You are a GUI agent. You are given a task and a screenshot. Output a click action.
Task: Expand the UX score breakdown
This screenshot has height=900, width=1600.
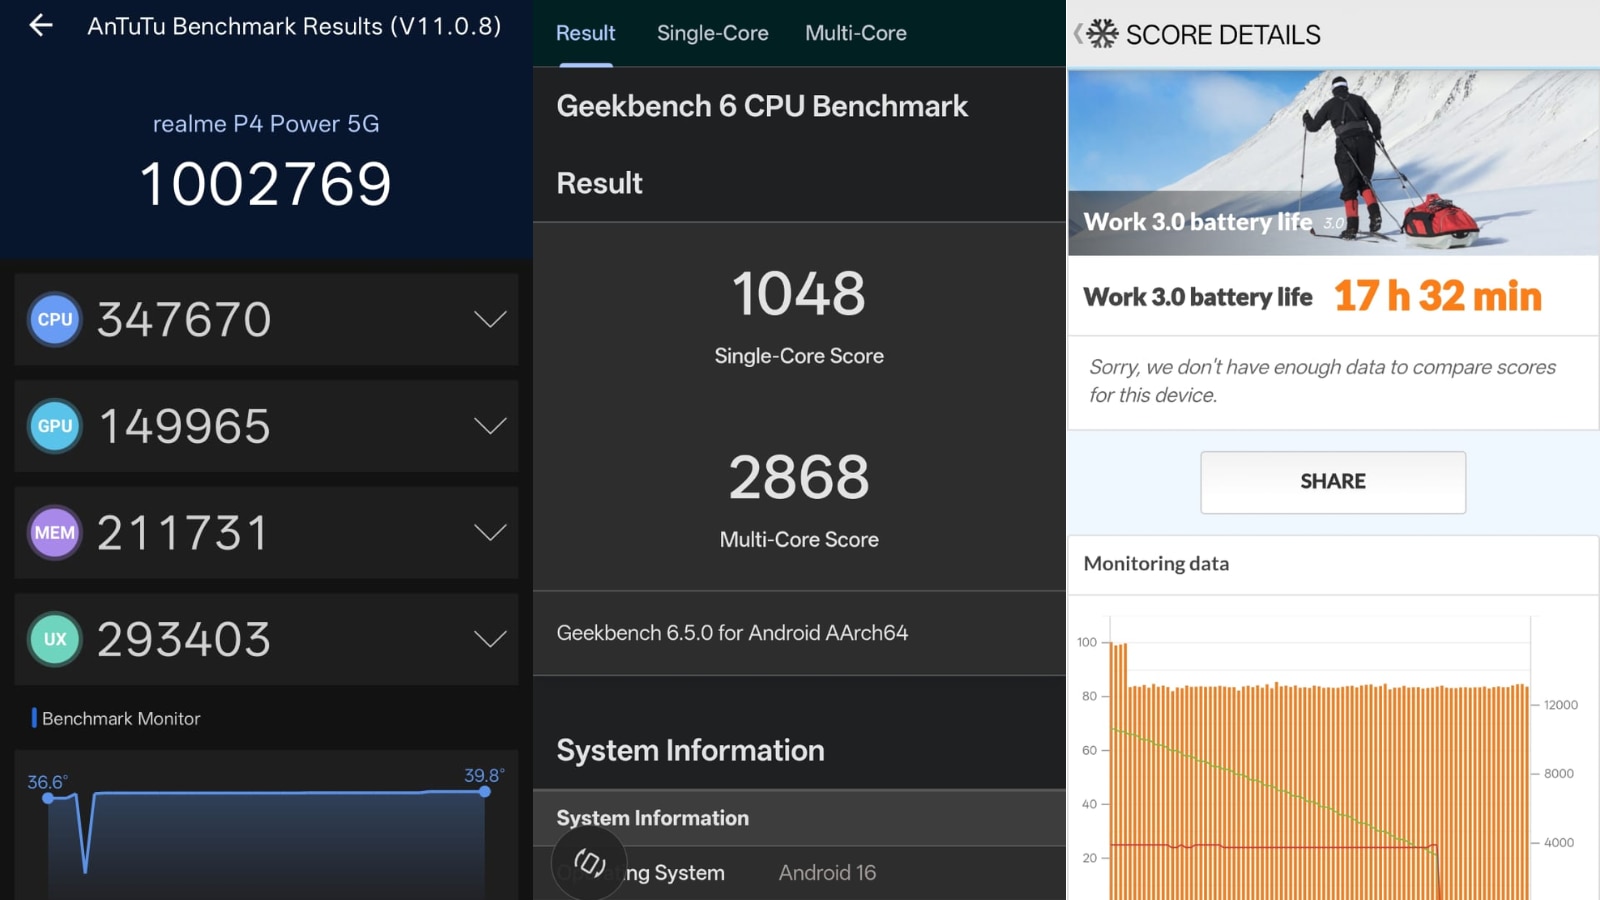489,639
